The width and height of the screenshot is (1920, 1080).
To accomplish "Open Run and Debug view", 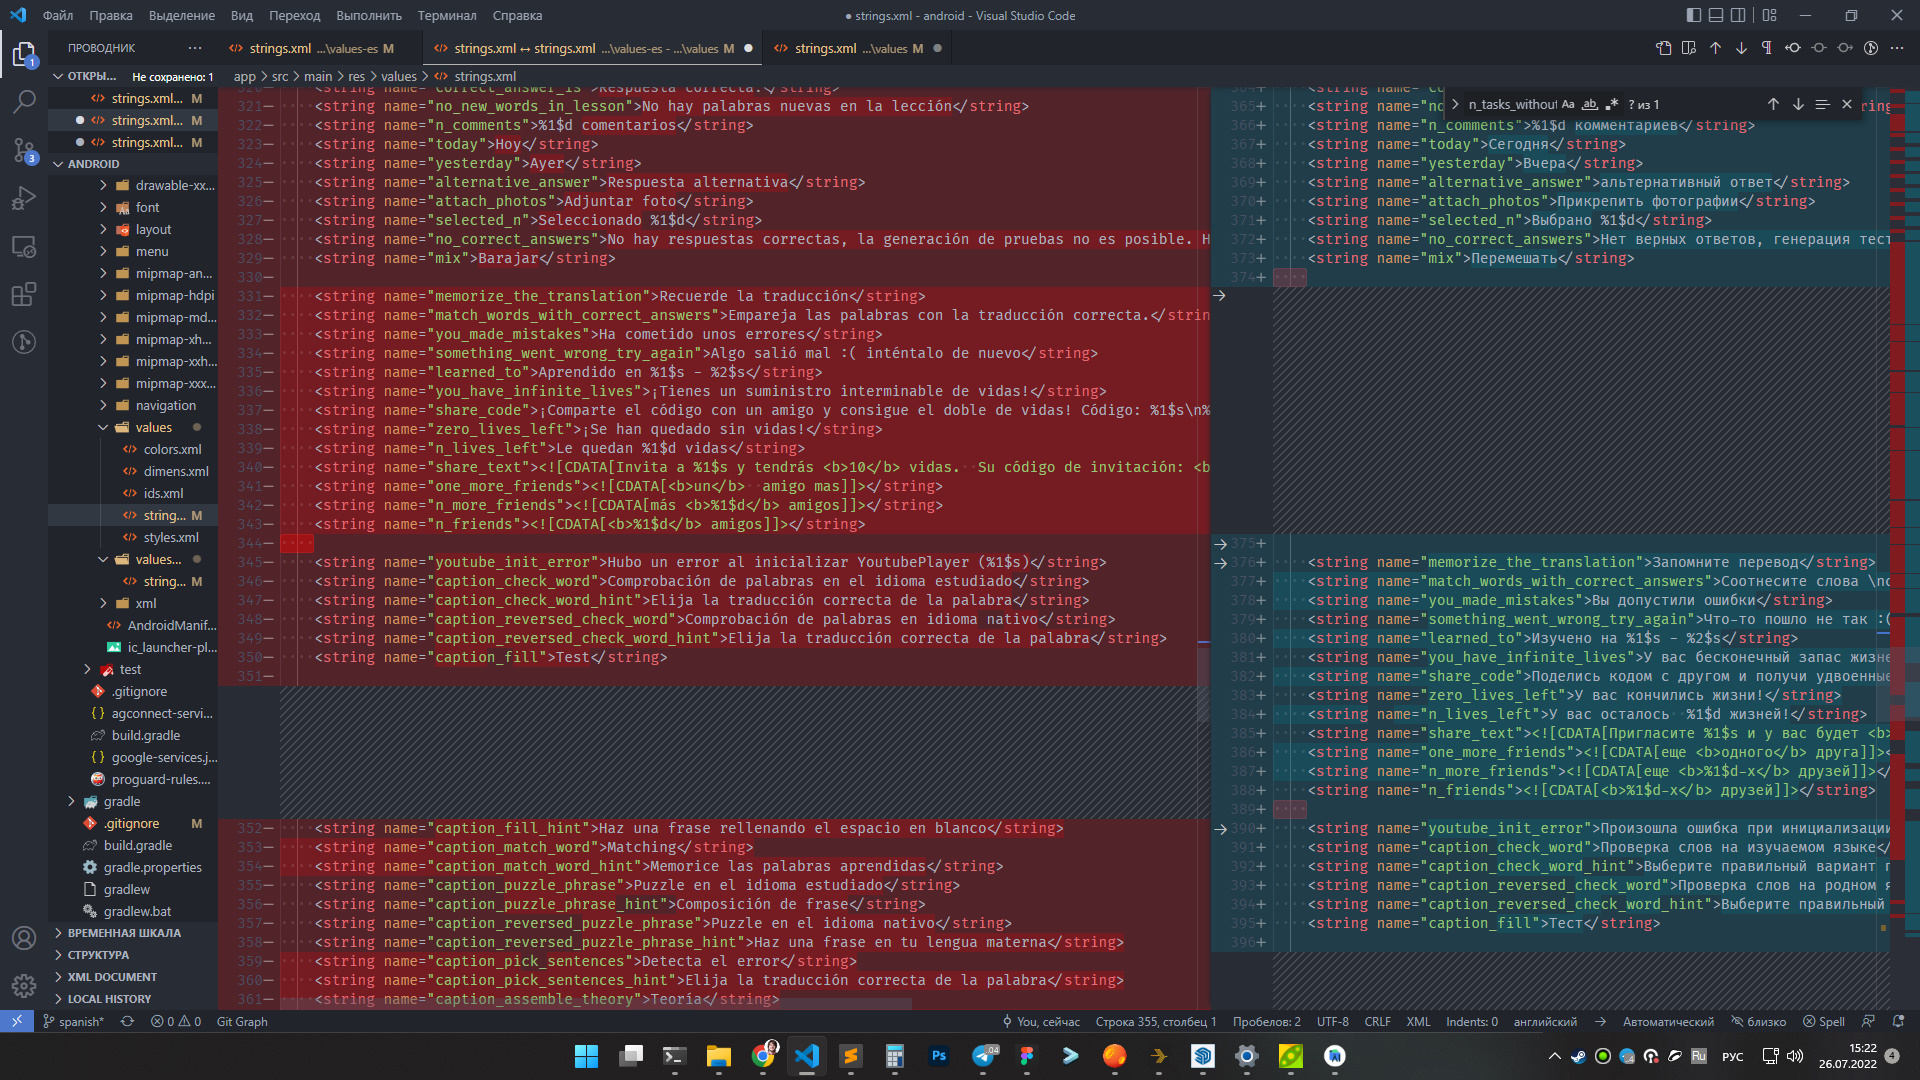I will tap(24, 198).
